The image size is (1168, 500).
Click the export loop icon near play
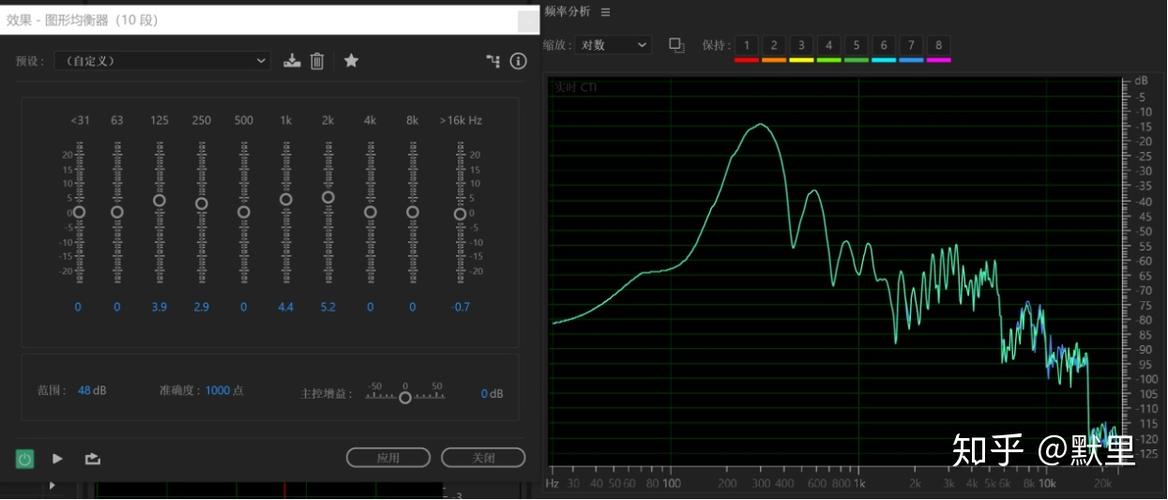[x=92, y=458]
